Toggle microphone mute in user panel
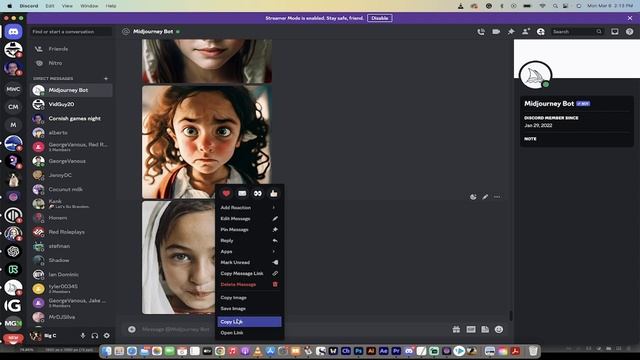This screenshot has height=360, width=640. 83,336
